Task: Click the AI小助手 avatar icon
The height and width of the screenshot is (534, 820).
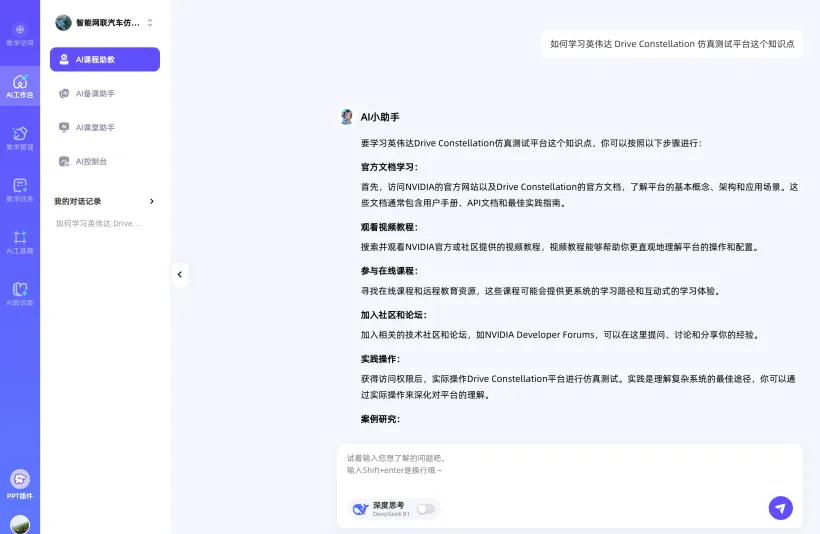Action: [346, 117]
